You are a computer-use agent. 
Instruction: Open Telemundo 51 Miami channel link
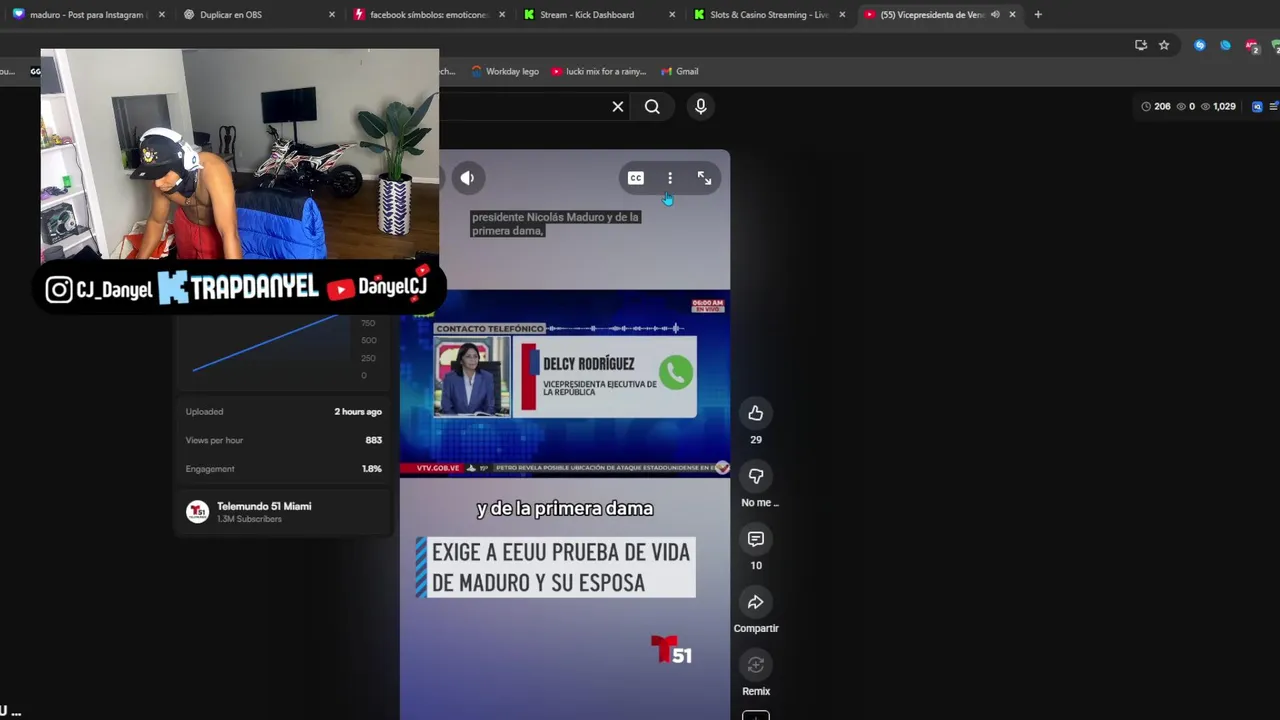click(264, 506)
